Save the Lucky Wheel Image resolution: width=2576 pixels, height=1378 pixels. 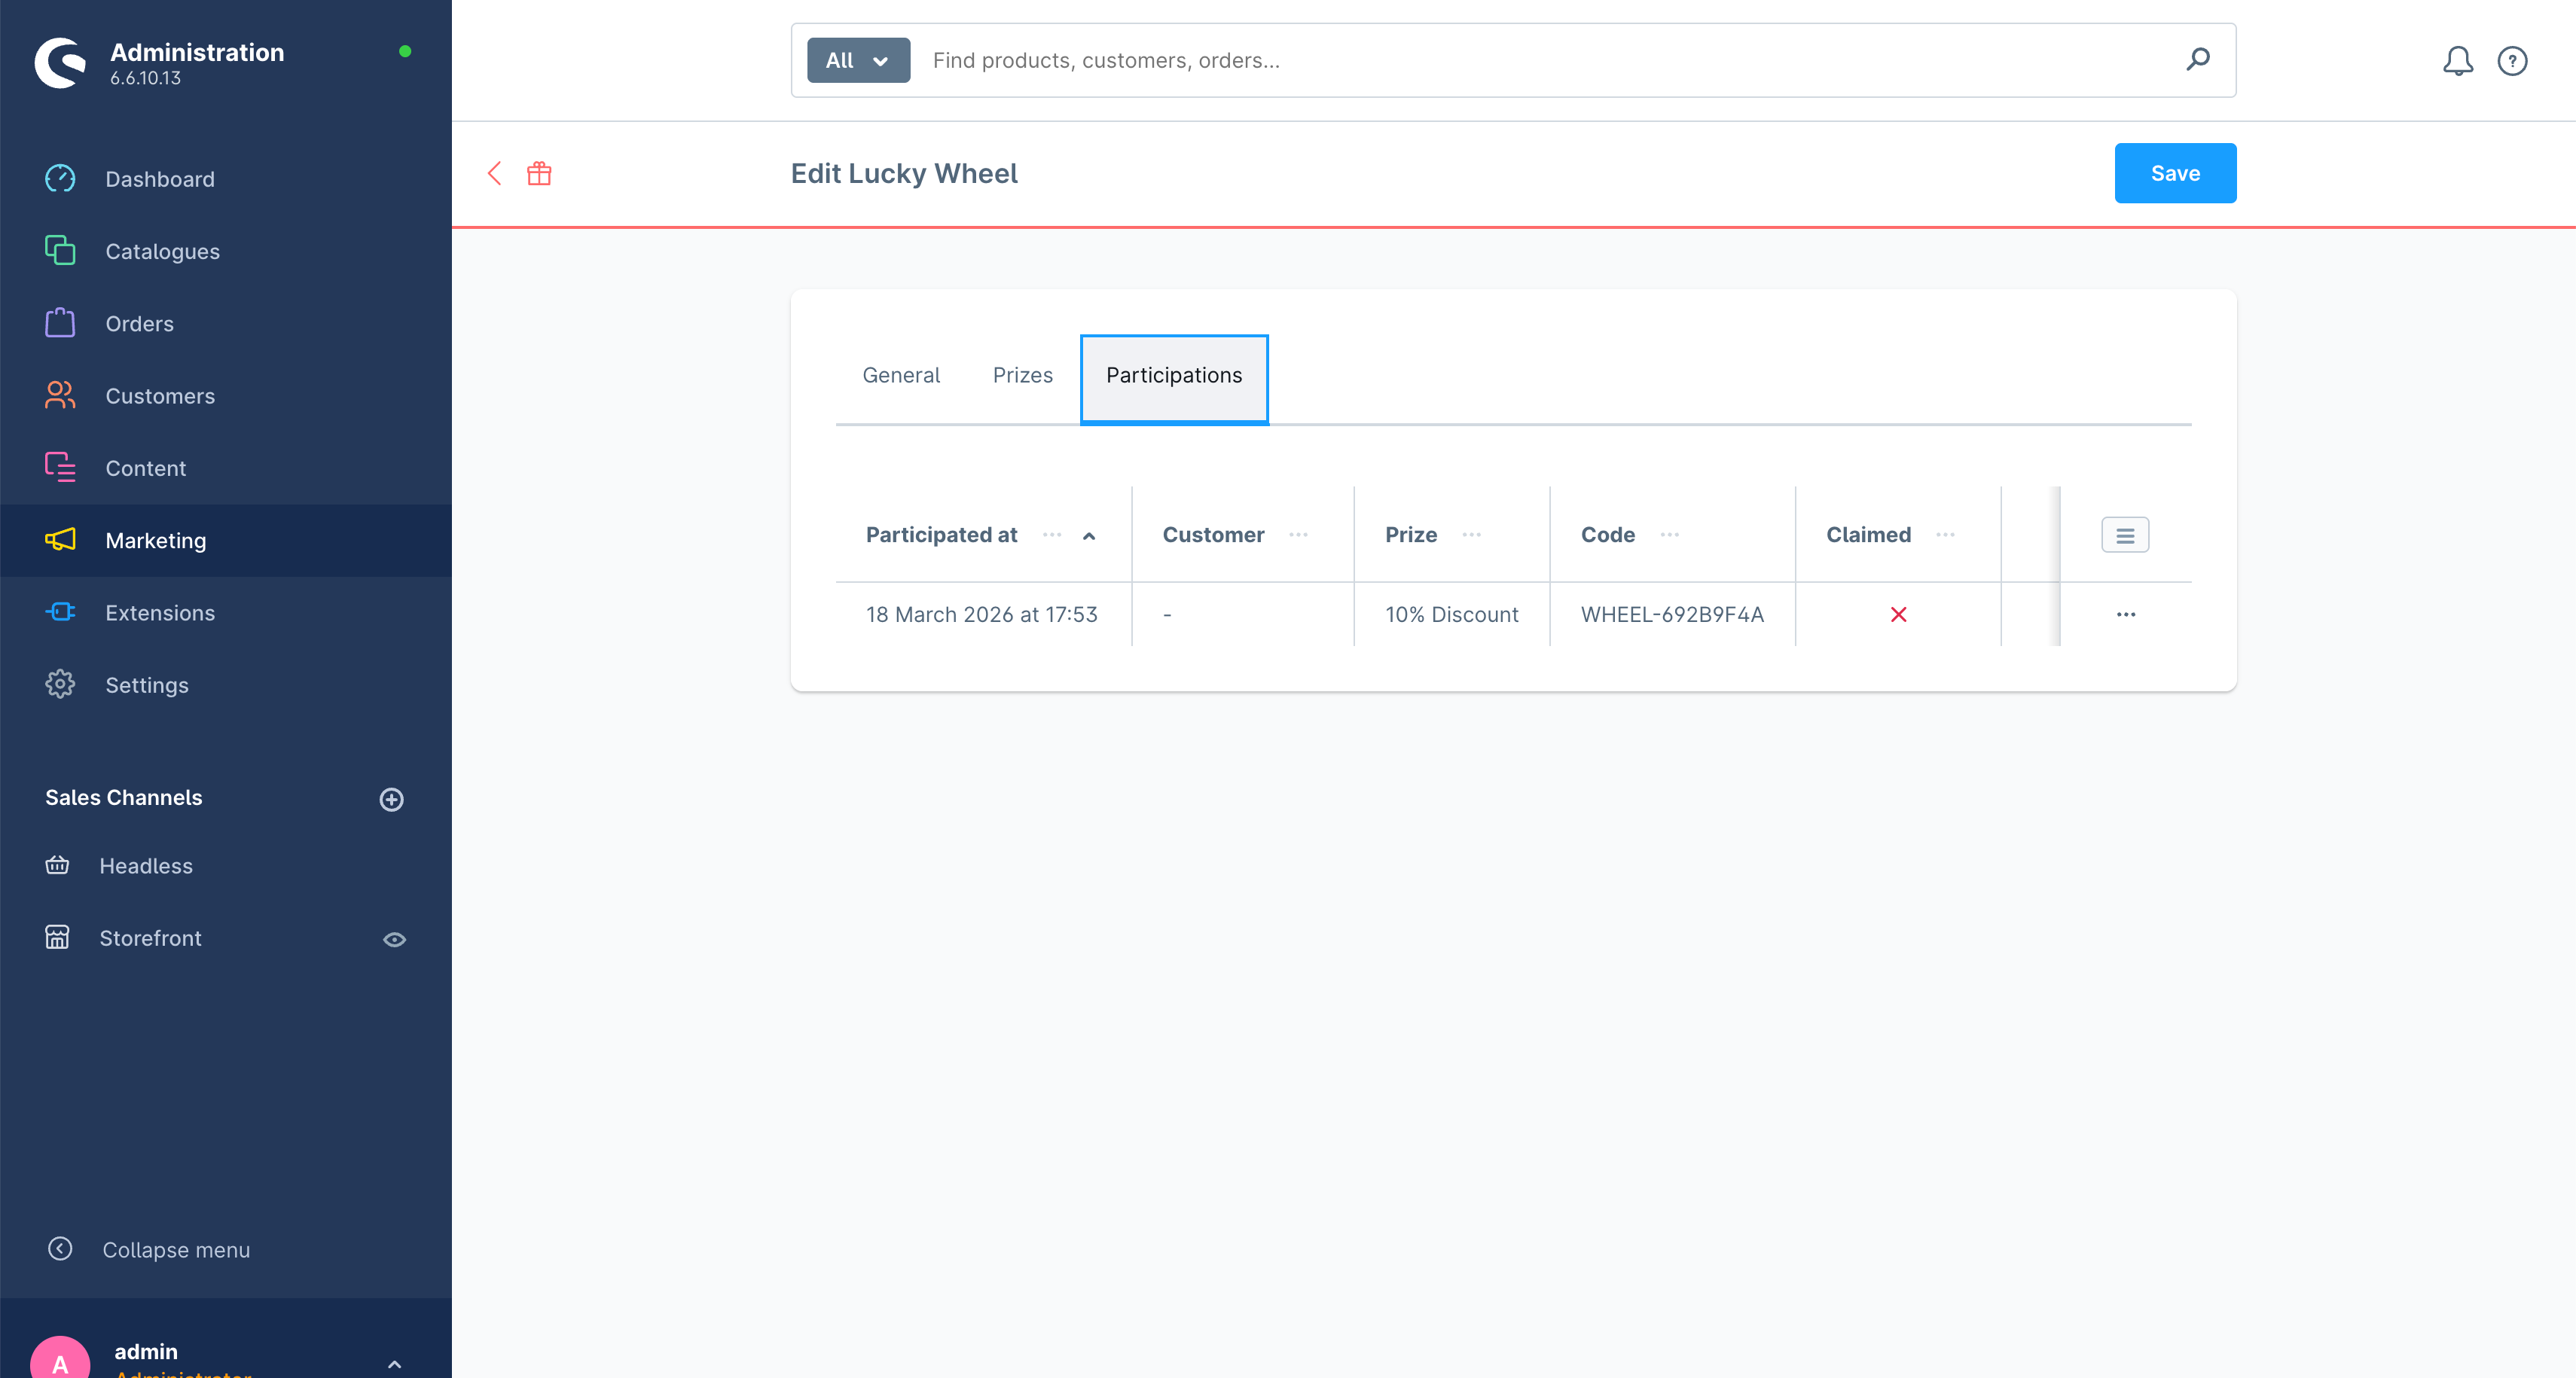click(2174, 173)
